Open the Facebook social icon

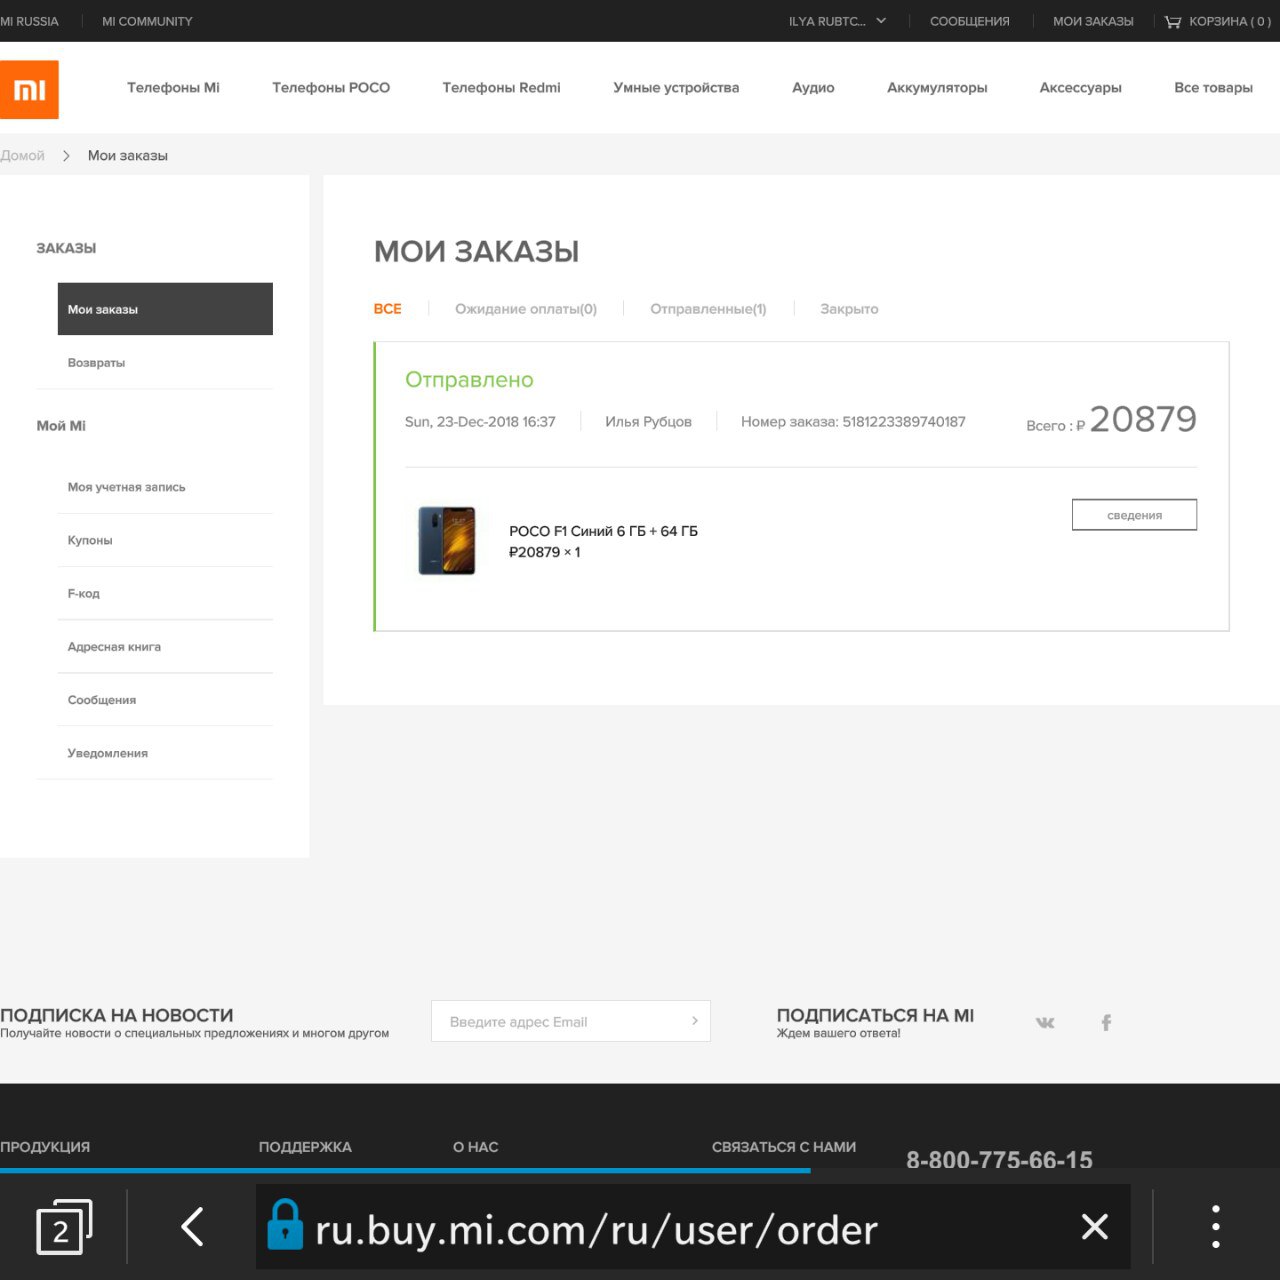pos(1106,1022)
